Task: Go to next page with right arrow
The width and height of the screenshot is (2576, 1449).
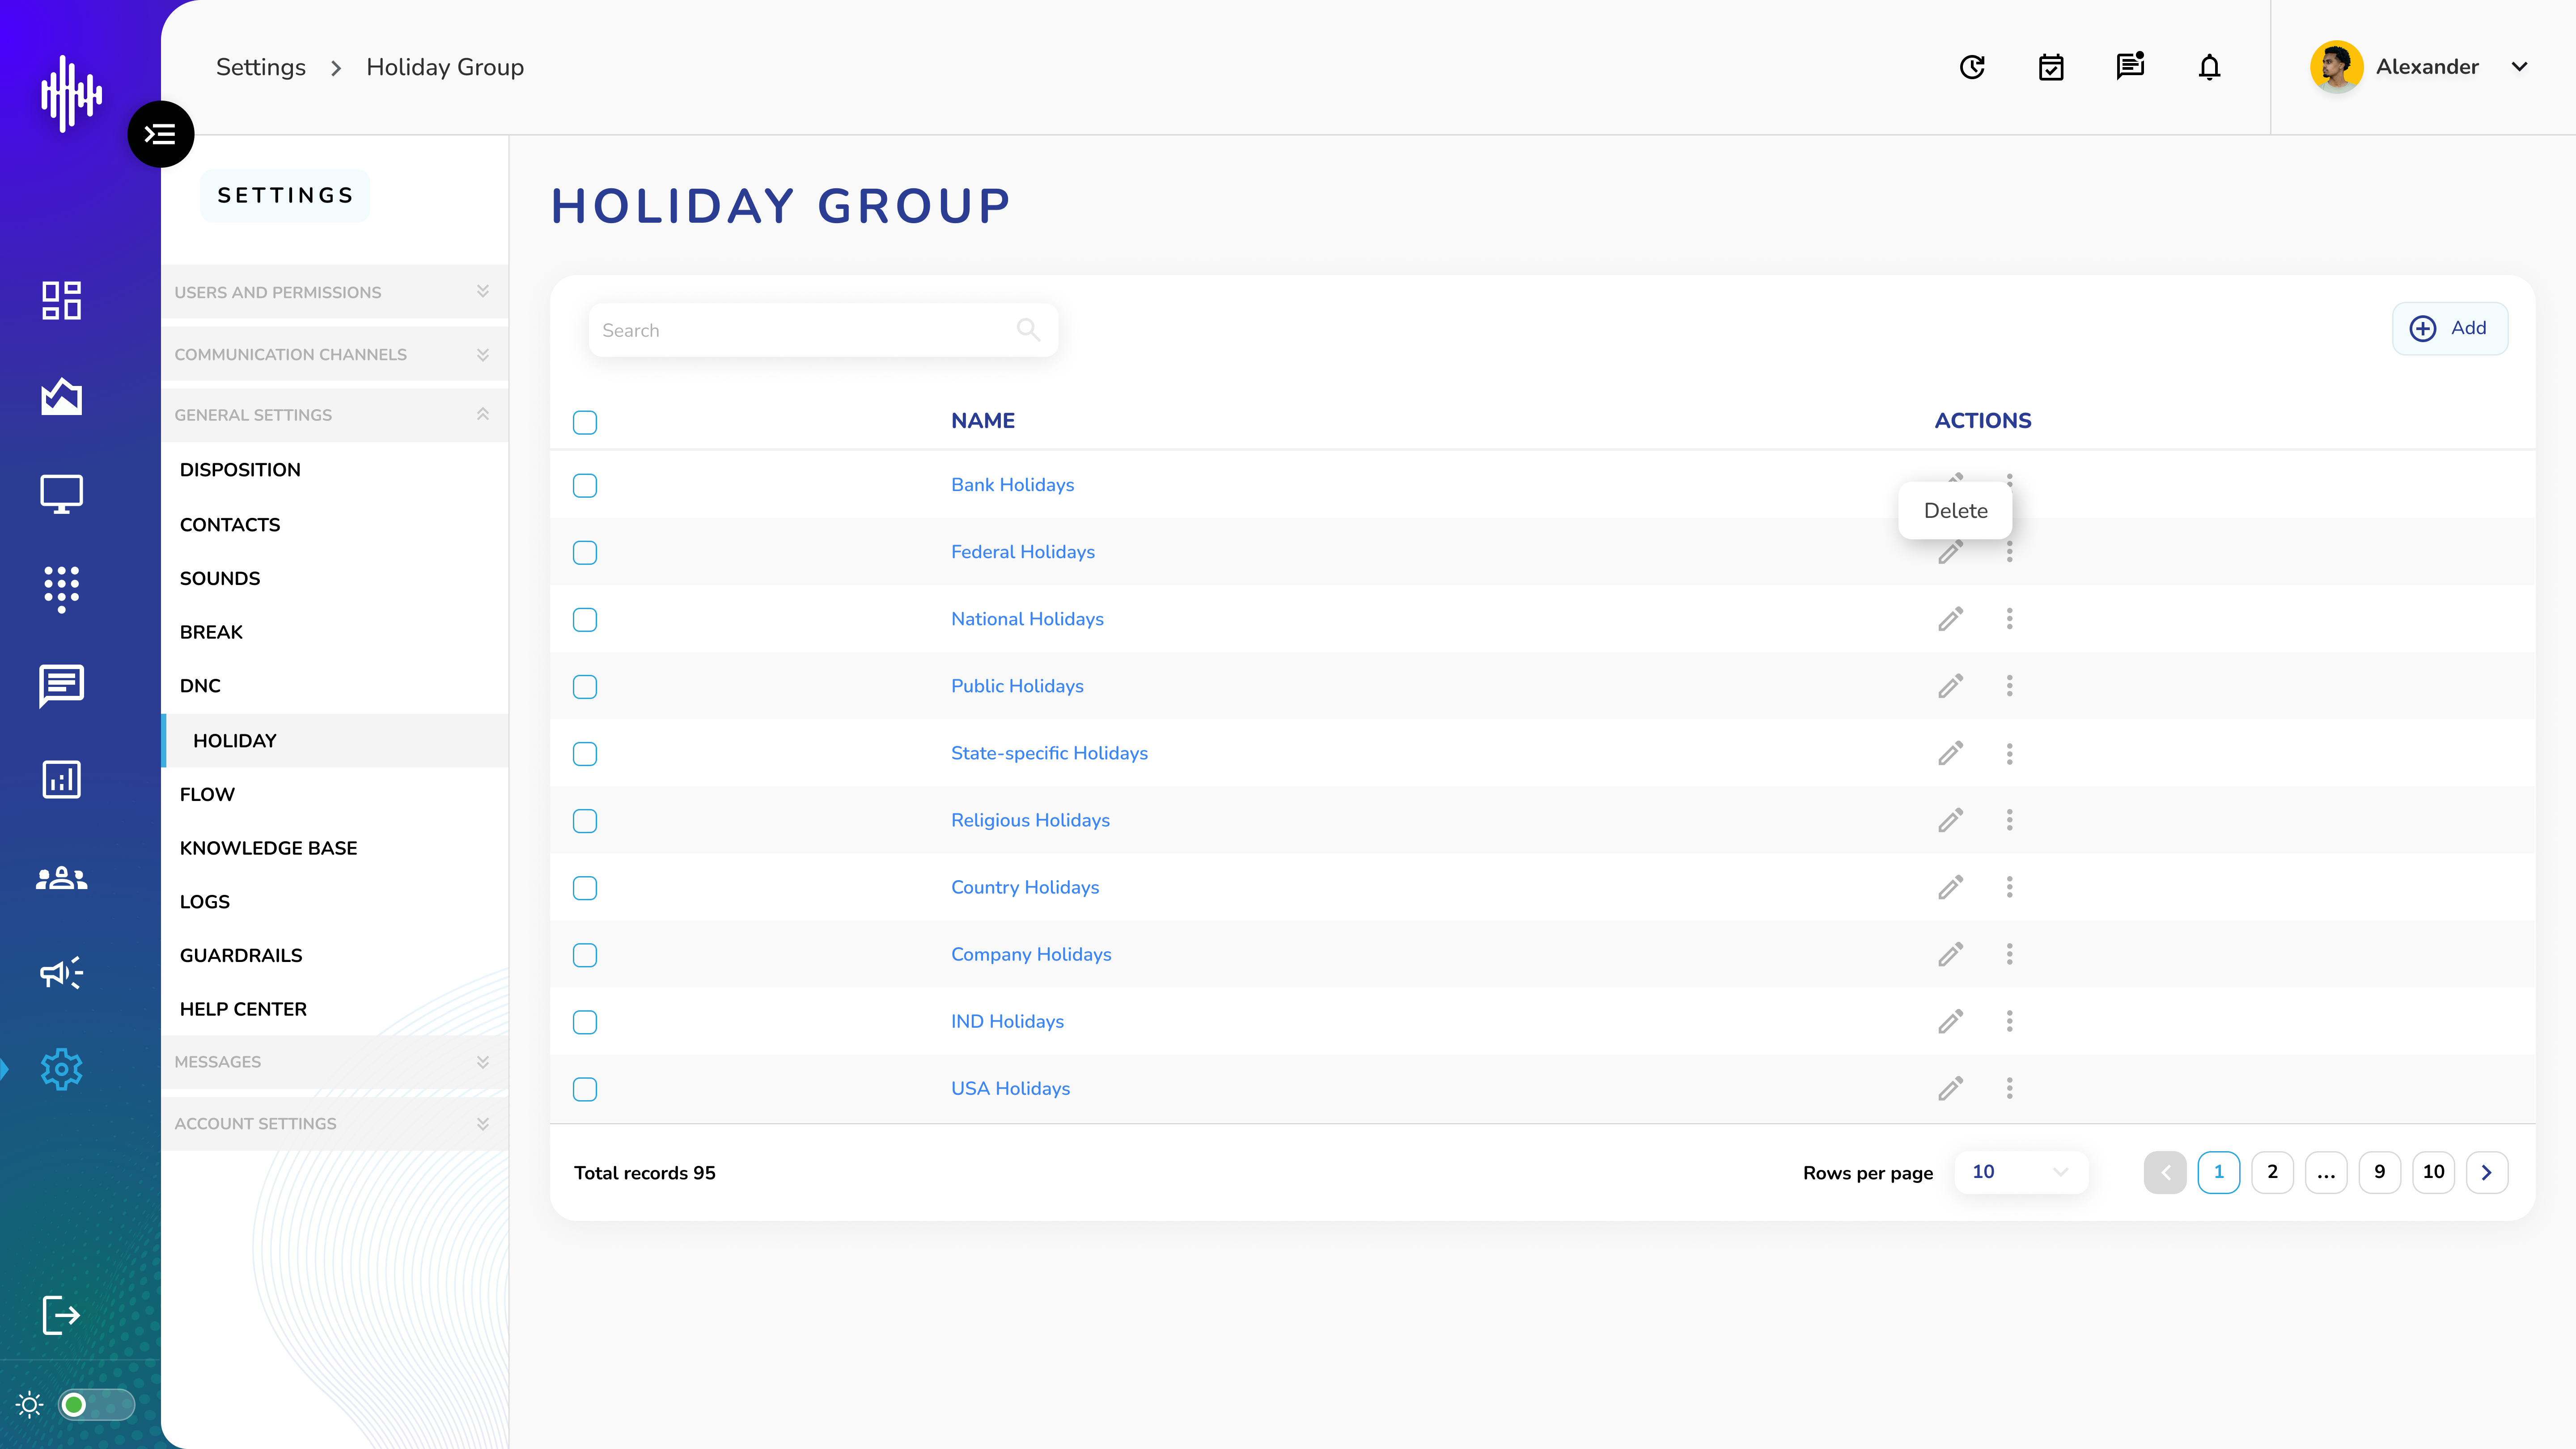Action: (2486, 1172)
